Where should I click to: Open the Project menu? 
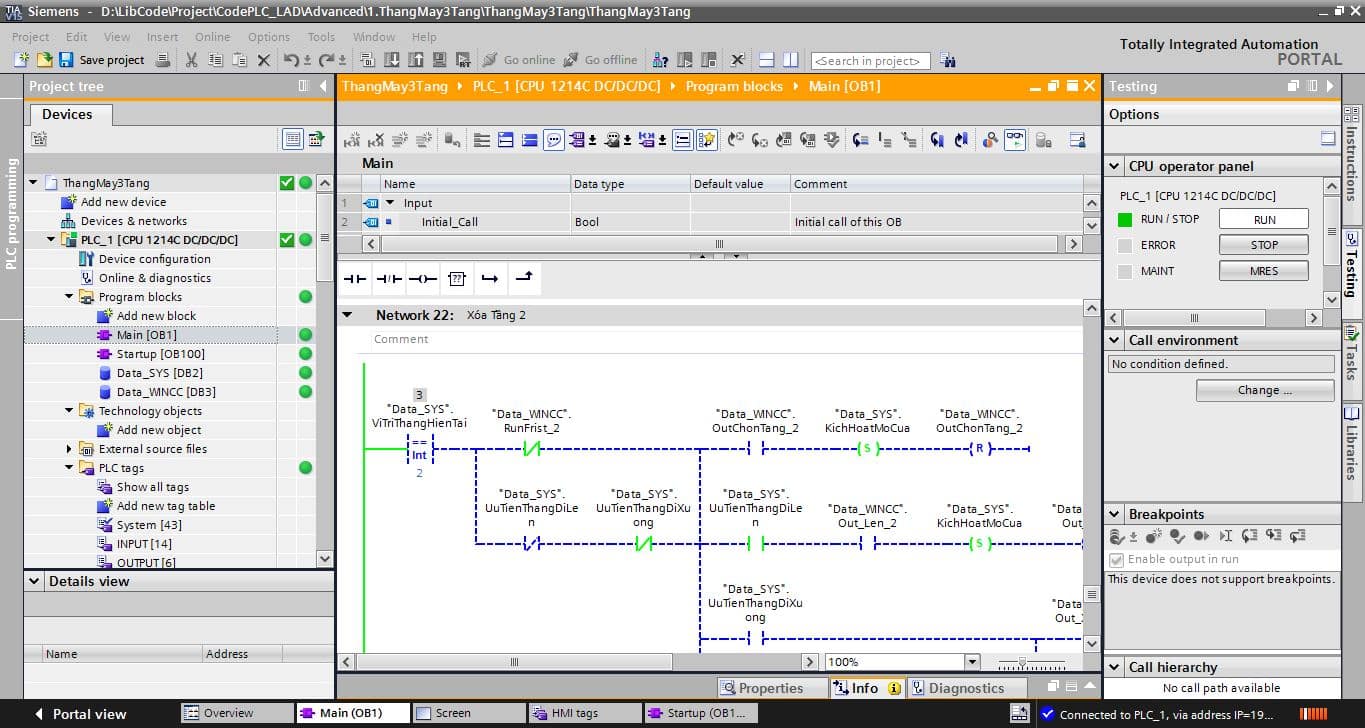(30, 37)
